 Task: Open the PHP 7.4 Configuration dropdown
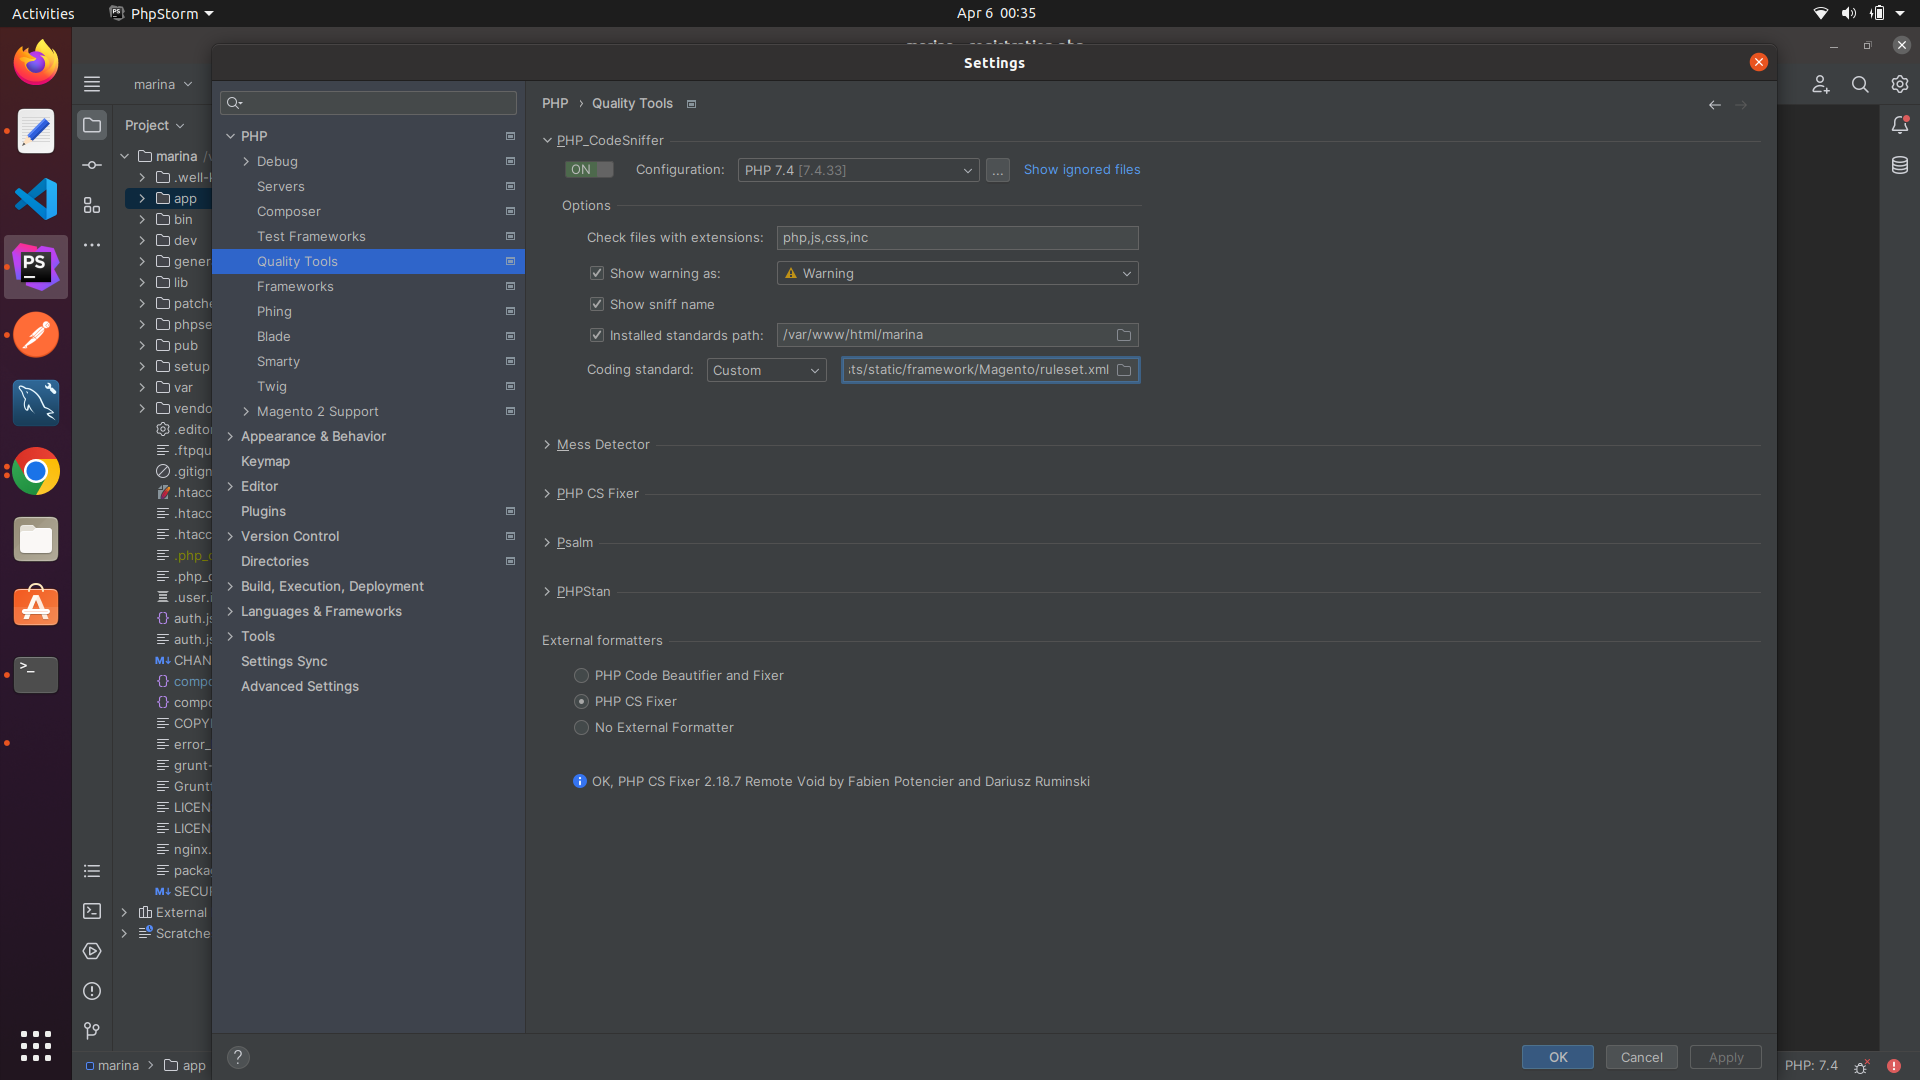858,170
